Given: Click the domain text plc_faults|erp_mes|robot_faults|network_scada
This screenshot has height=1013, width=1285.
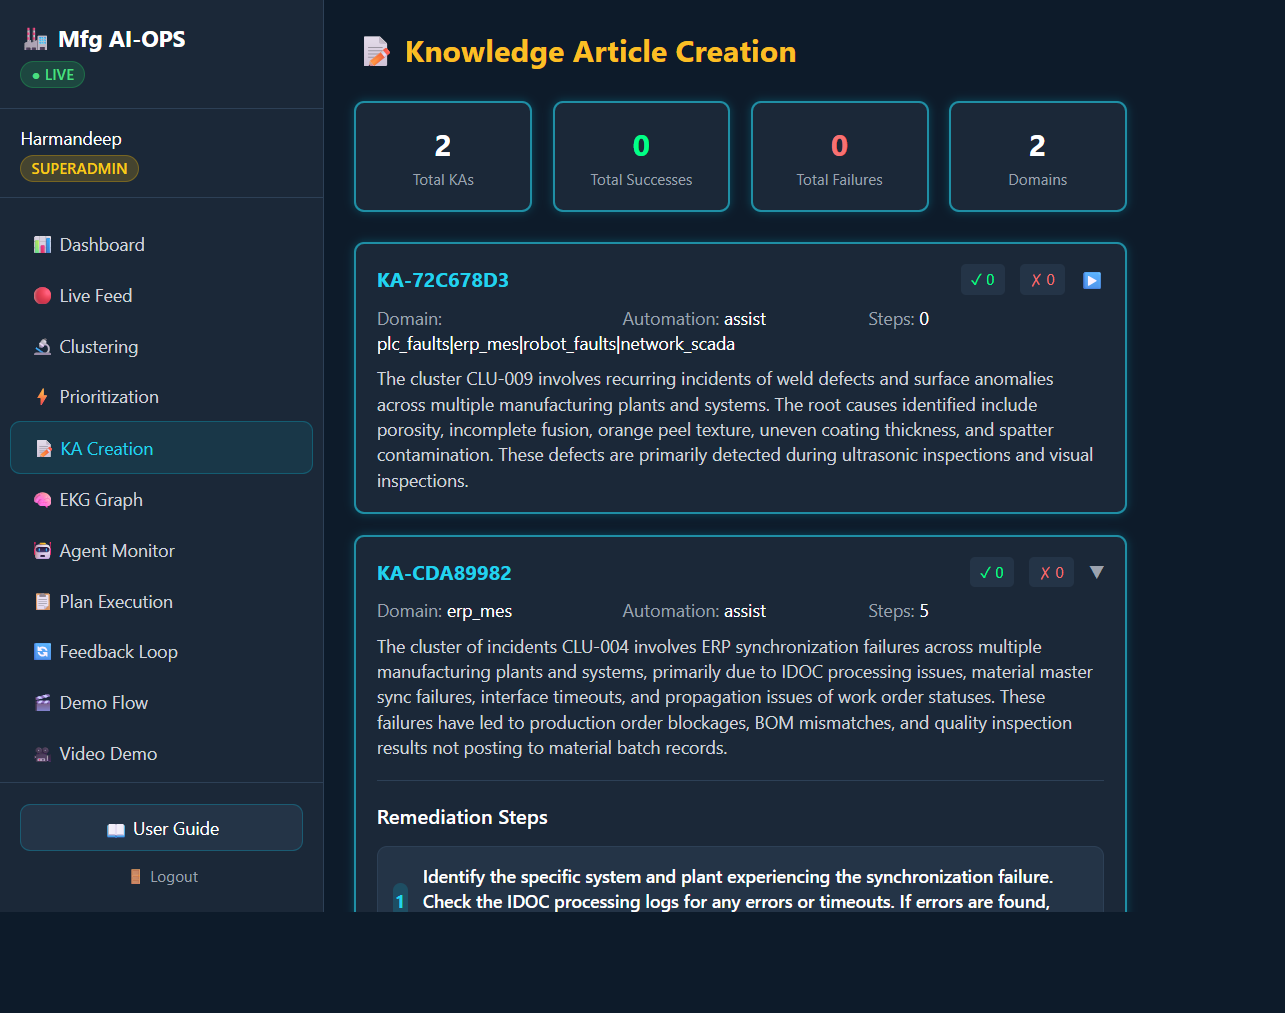Looking at the screenshot, I should coord(556,344).
